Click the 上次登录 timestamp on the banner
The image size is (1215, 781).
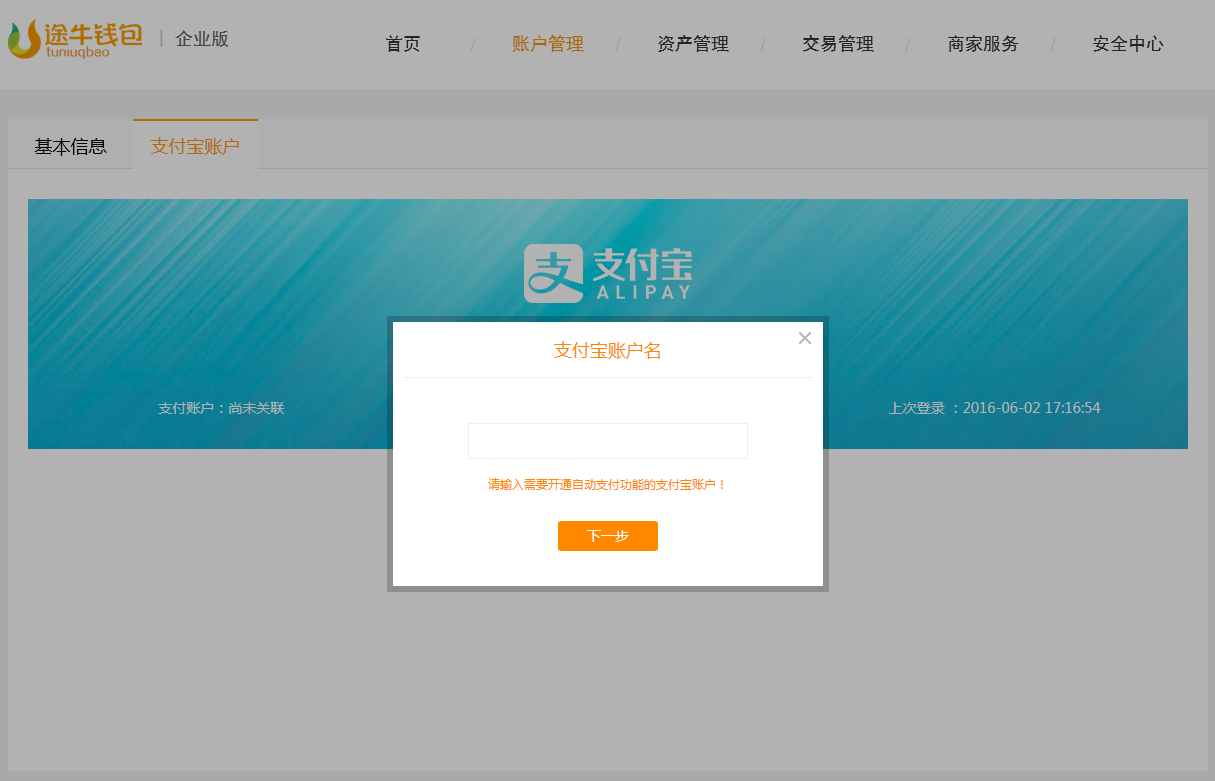(994, 407)
